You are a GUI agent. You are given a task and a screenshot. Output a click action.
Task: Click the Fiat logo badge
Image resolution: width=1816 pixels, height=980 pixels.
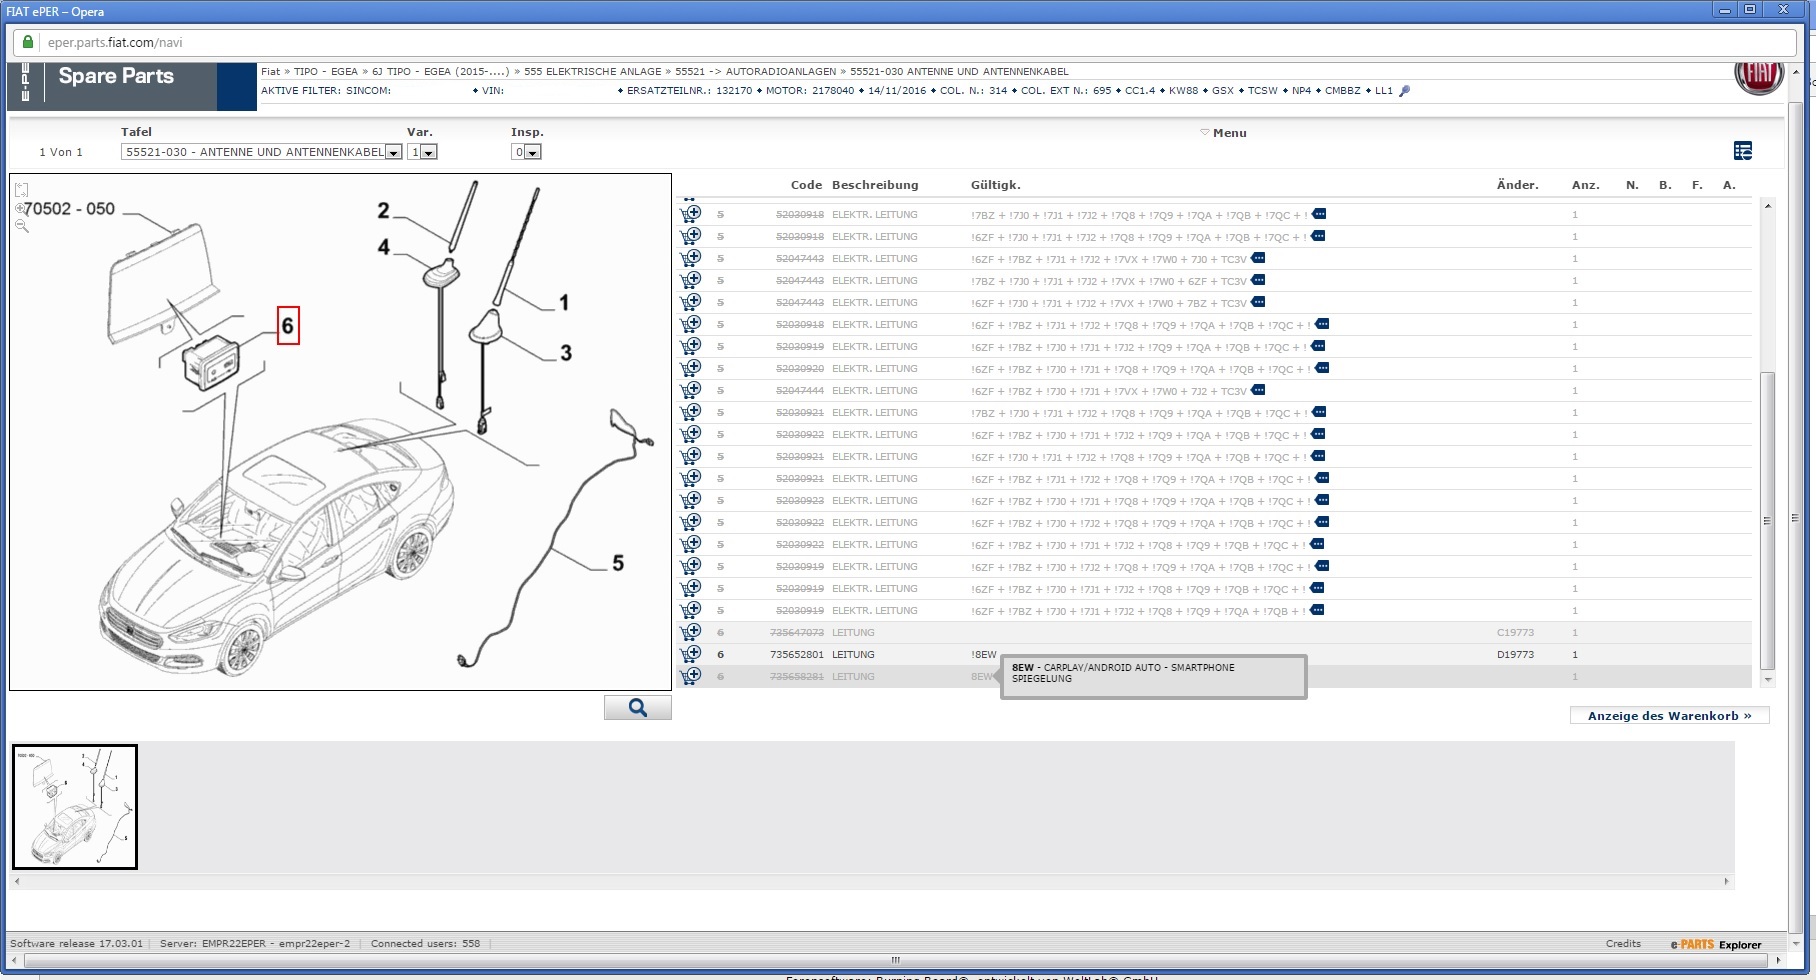click(x=1758, y=76)
